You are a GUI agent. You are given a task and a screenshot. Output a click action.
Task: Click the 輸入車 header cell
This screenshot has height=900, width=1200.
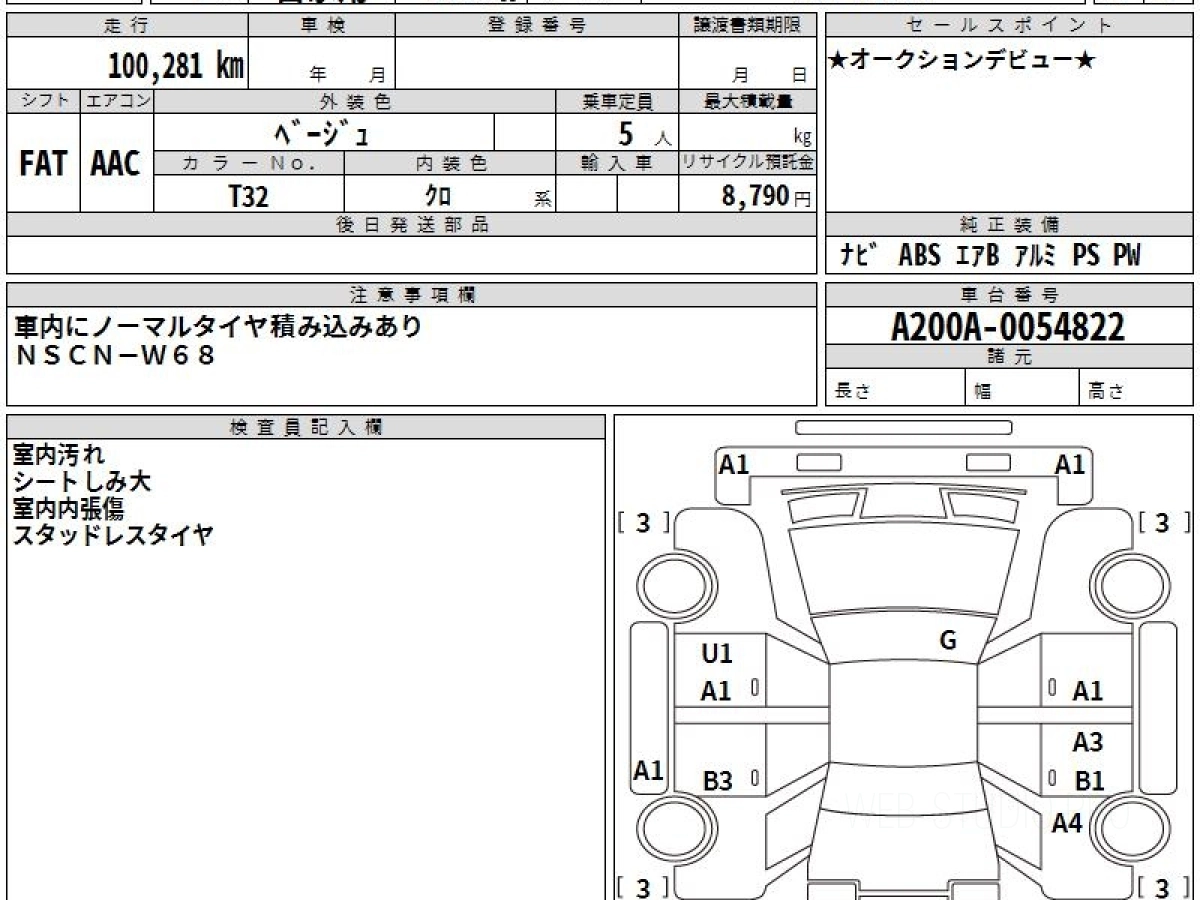coord(617,163)
